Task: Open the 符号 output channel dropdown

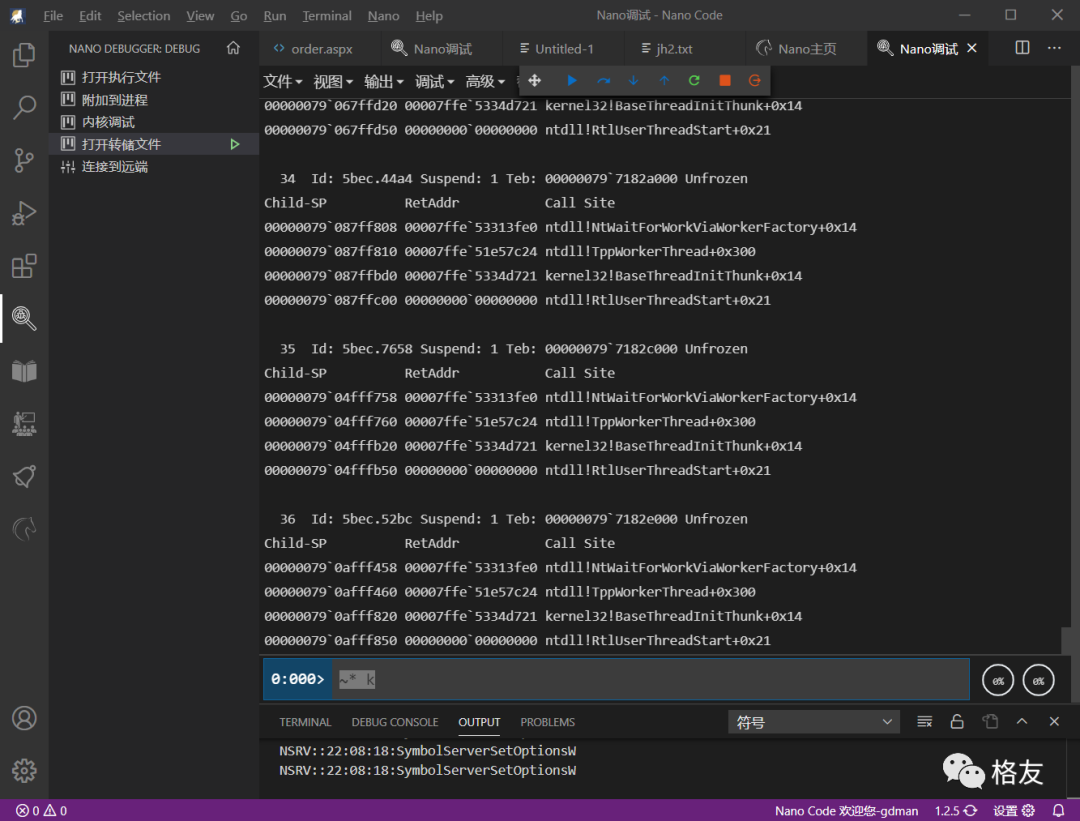Action: [813, 722]
